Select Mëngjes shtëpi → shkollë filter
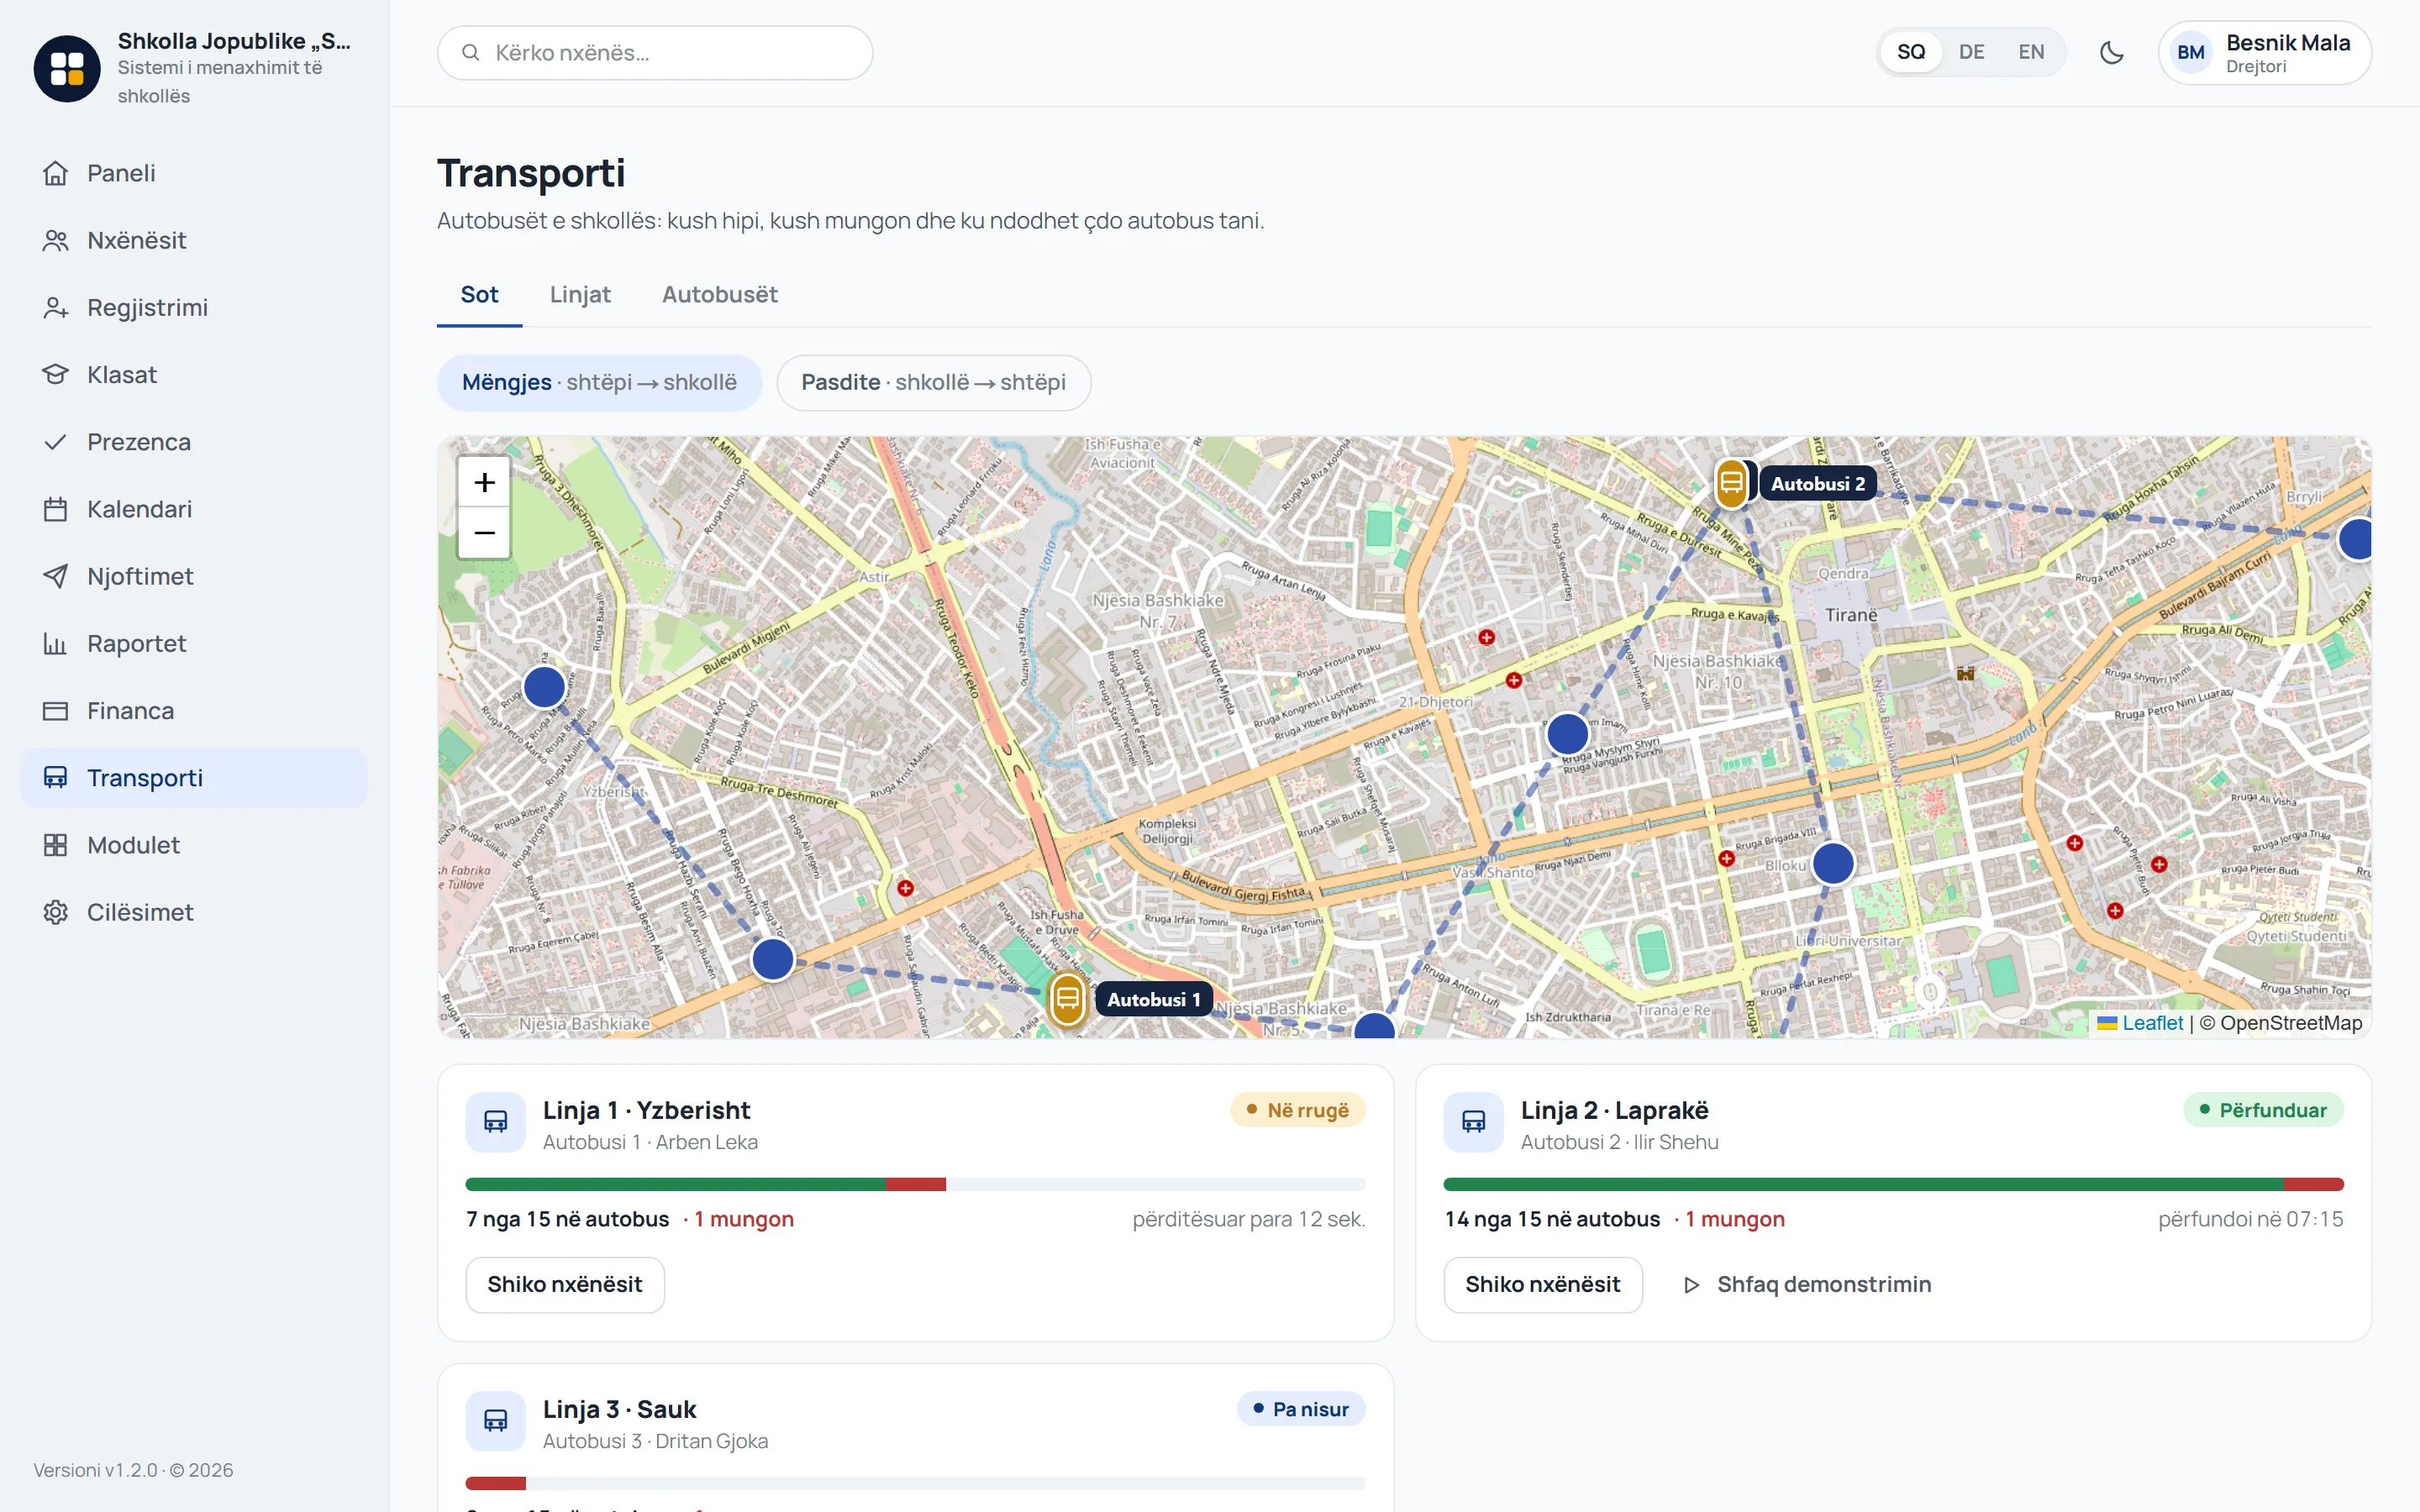 coord(599,382)
